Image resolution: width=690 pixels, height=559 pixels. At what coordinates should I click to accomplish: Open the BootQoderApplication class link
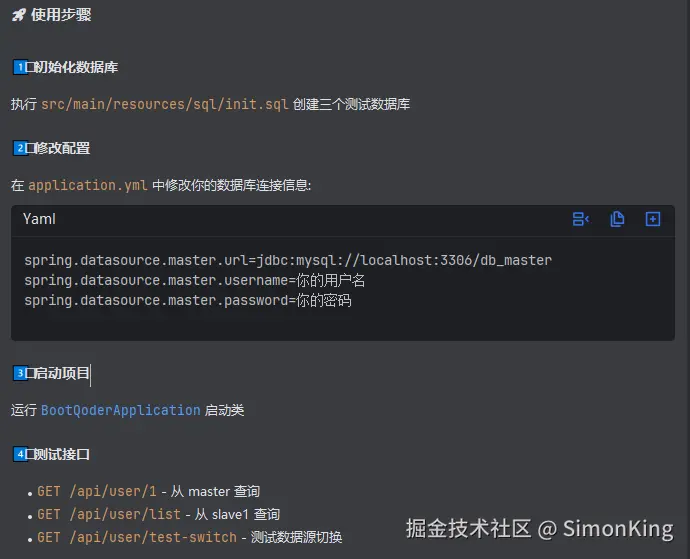point(120,410)
